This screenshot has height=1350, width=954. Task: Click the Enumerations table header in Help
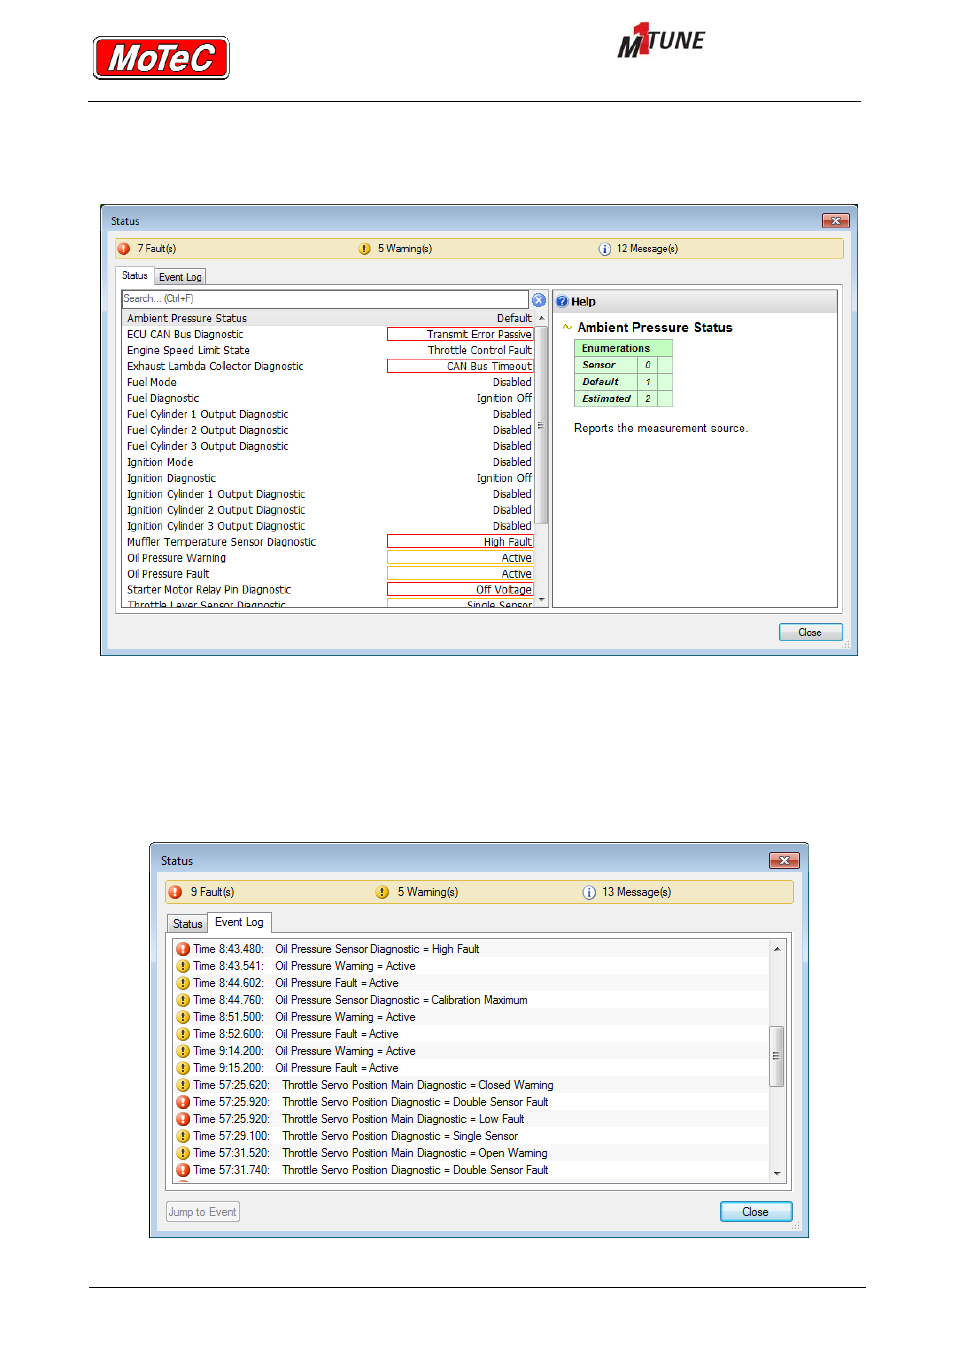[623, 348]
